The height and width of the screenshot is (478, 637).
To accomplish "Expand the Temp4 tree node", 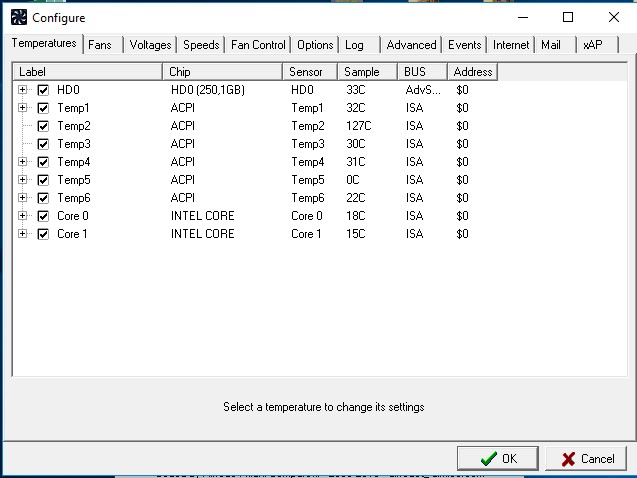I will coord(23,162).
